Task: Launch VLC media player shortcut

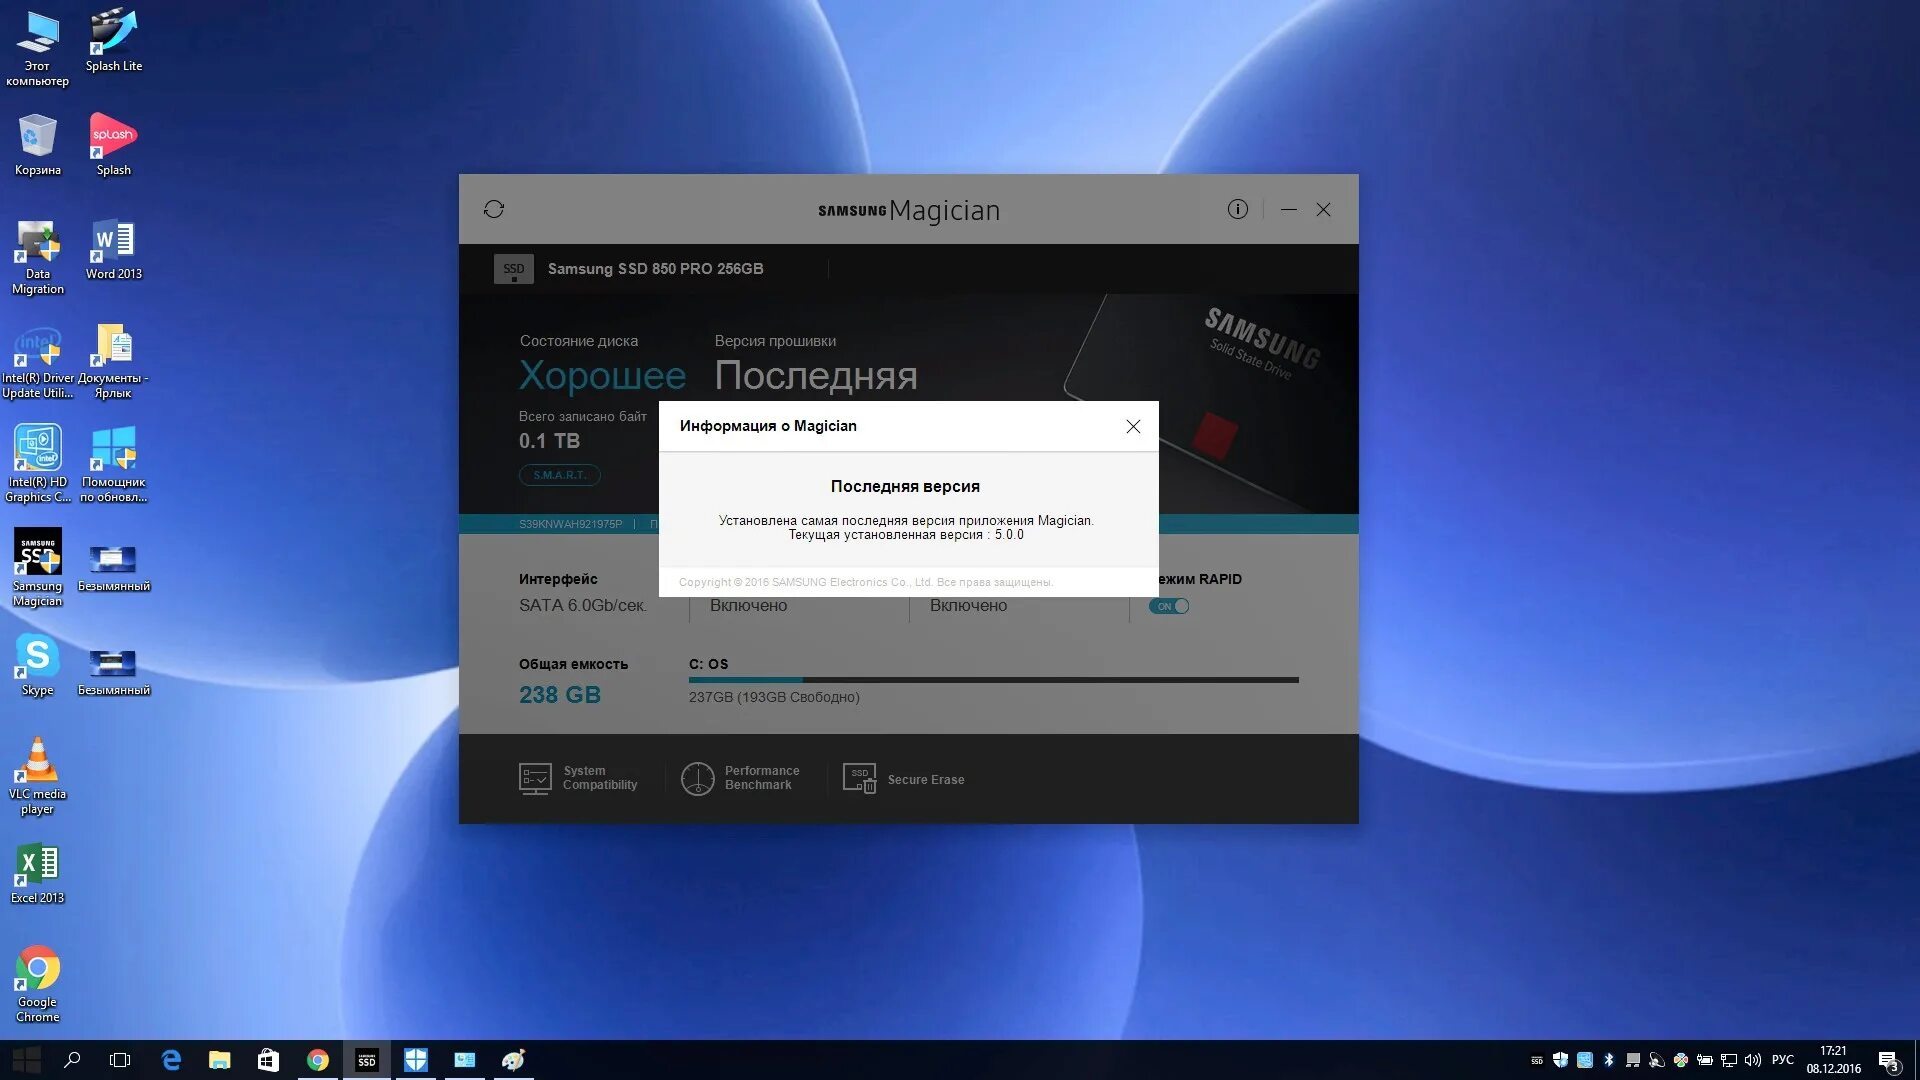Action: (x=38, y=775)
